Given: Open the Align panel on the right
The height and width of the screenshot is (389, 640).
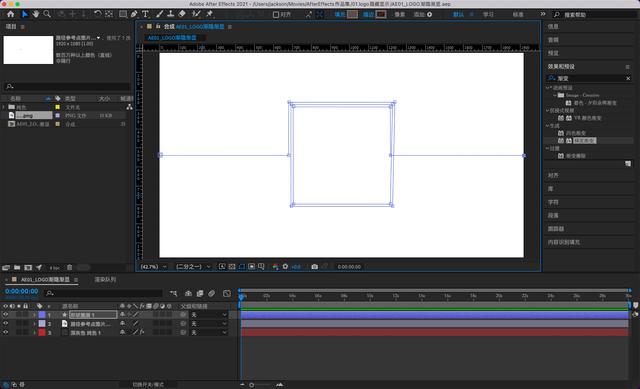Looking at the screenshot, I should [553, 176].
